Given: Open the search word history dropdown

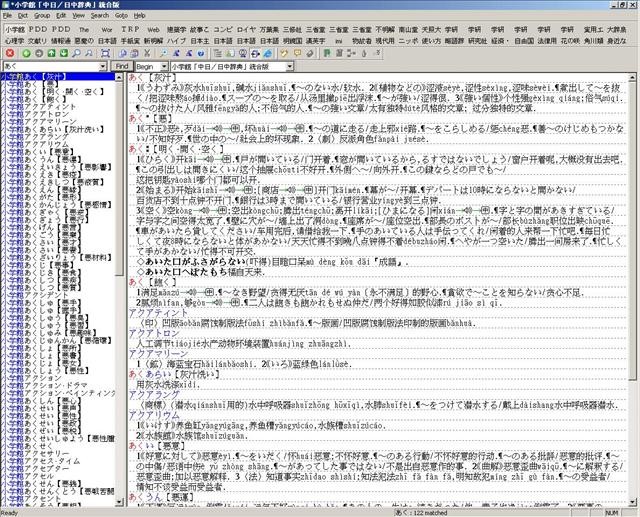Looking at the screenshot, I should (103, 66).
